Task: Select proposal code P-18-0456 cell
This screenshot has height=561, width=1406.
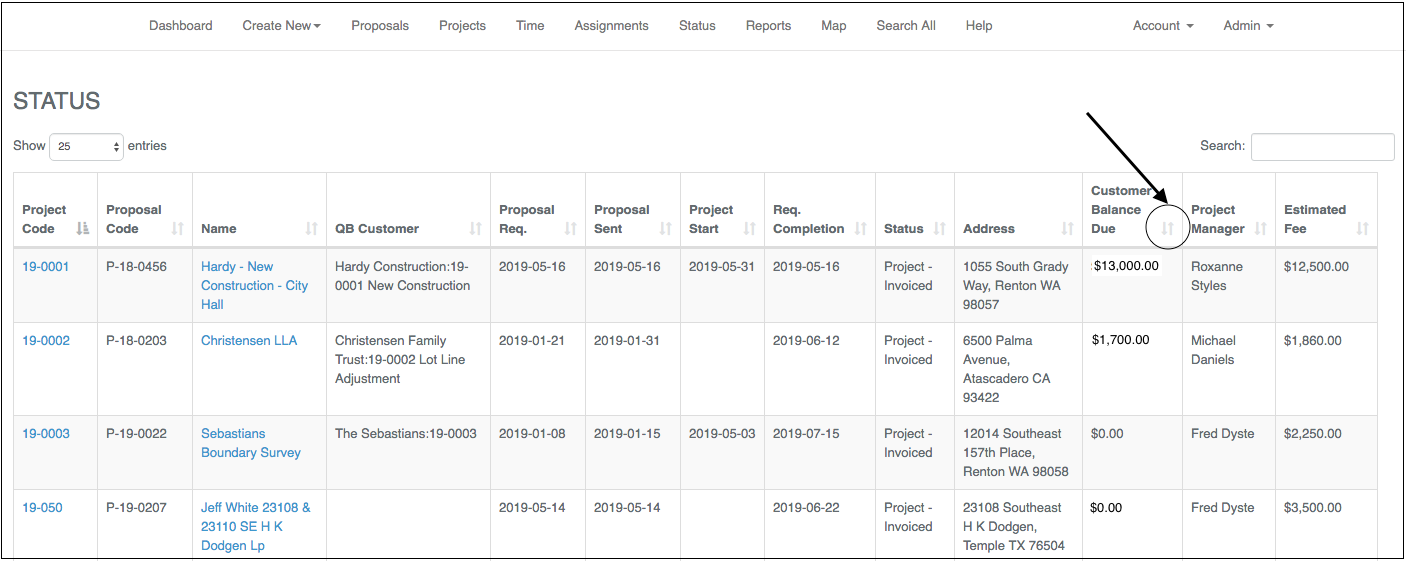Action: click(145, 285)
